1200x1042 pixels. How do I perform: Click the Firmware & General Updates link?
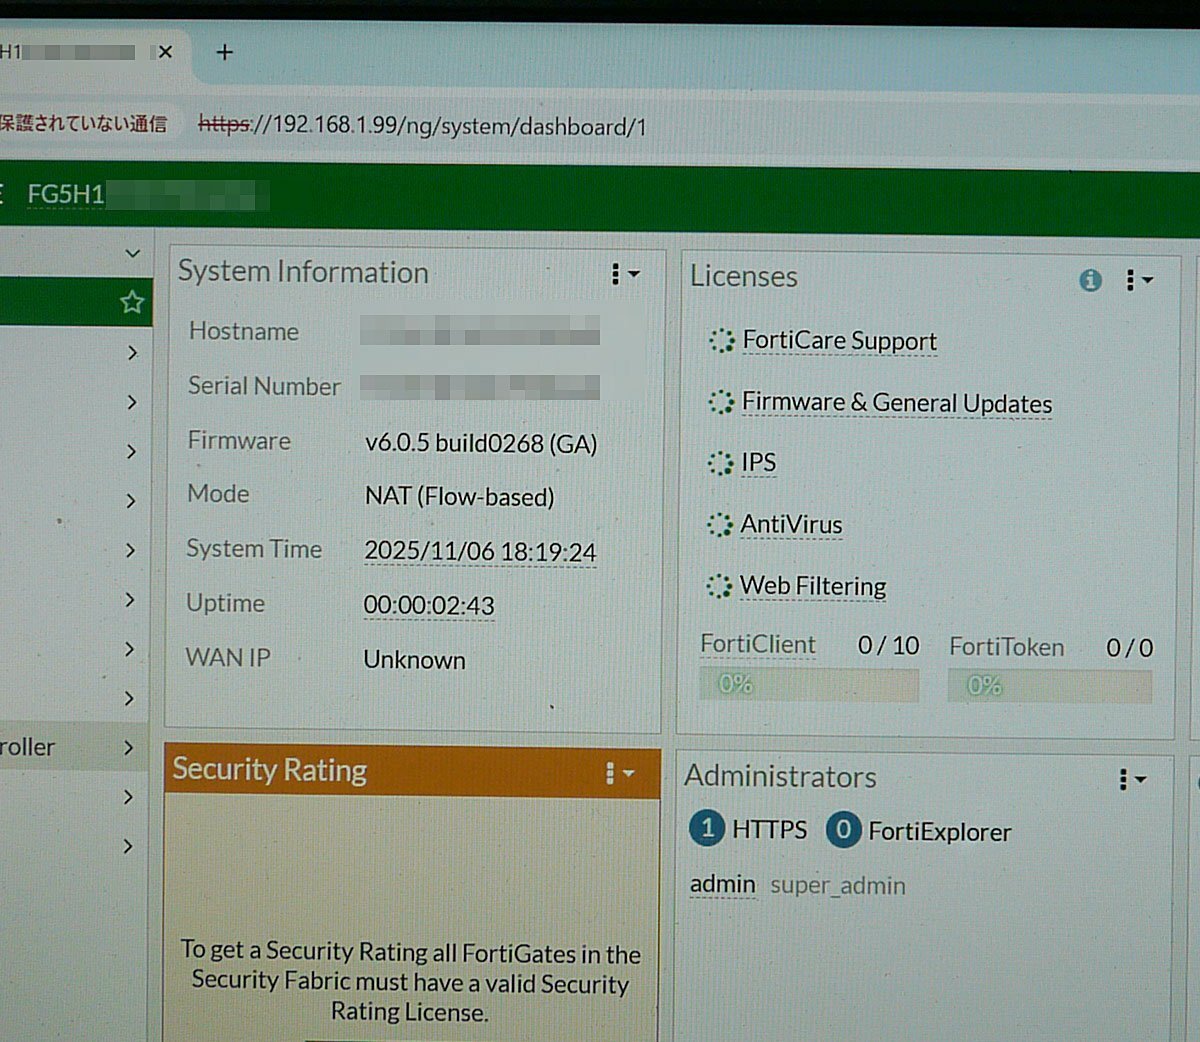click(x=896, y=403)
